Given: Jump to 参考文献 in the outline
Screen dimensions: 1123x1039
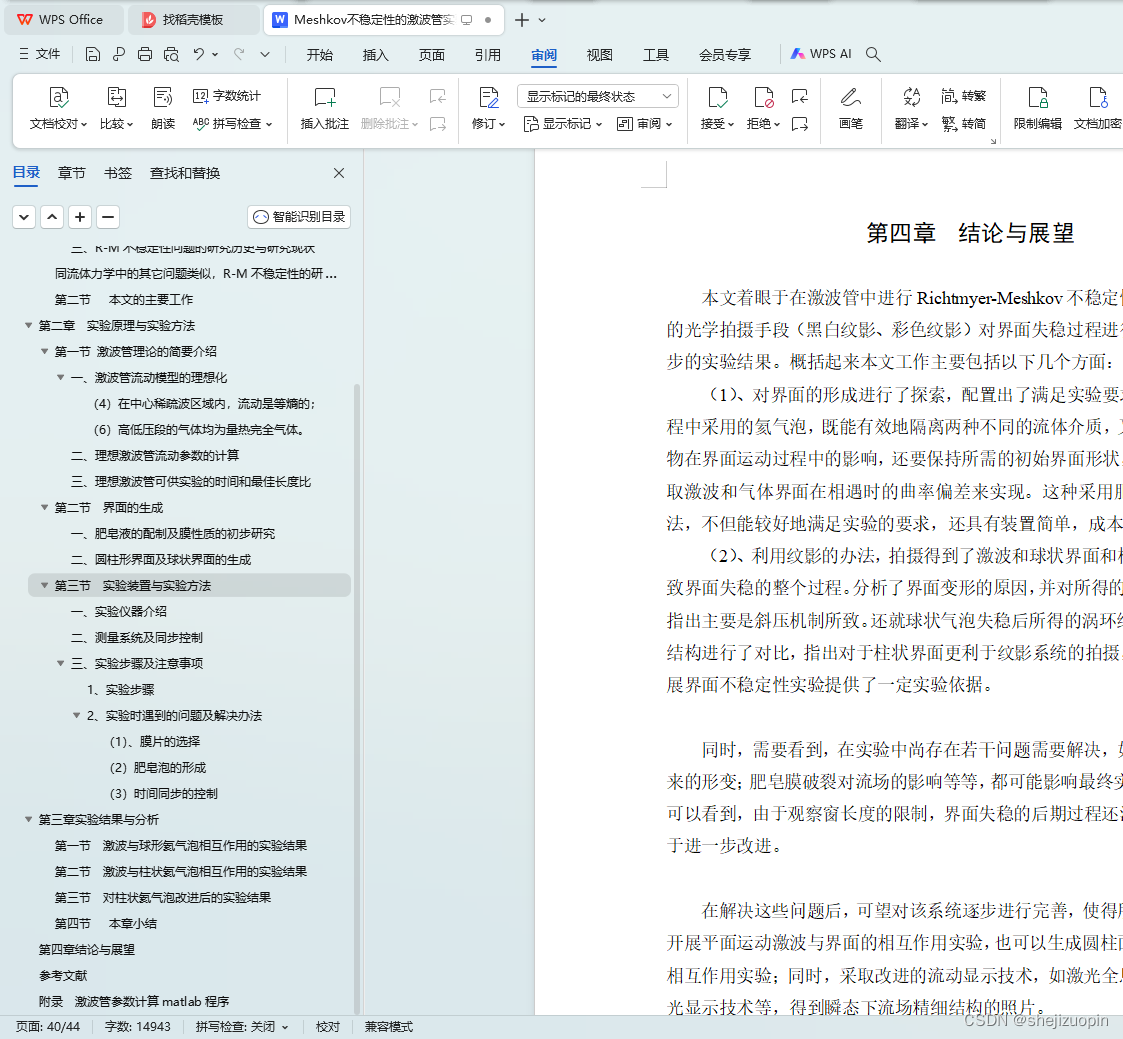Looking at the screenshot, I should pos(63,976).
